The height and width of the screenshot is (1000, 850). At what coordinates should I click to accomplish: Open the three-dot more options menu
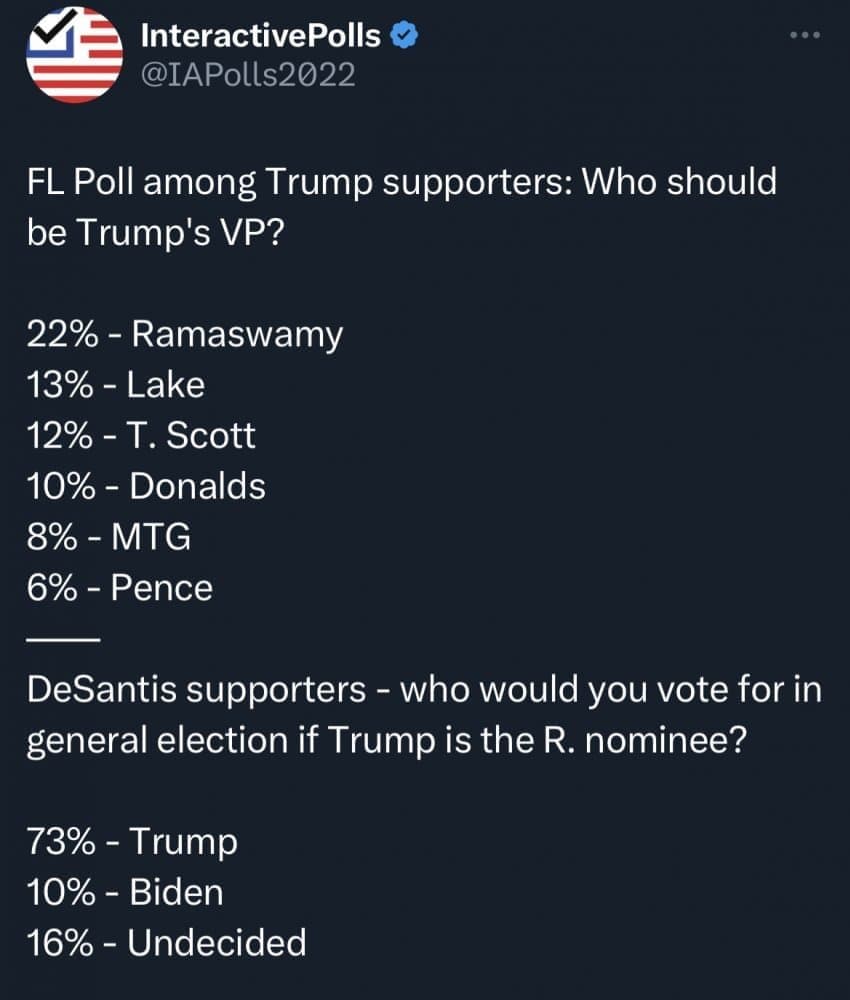click(804, 35)
